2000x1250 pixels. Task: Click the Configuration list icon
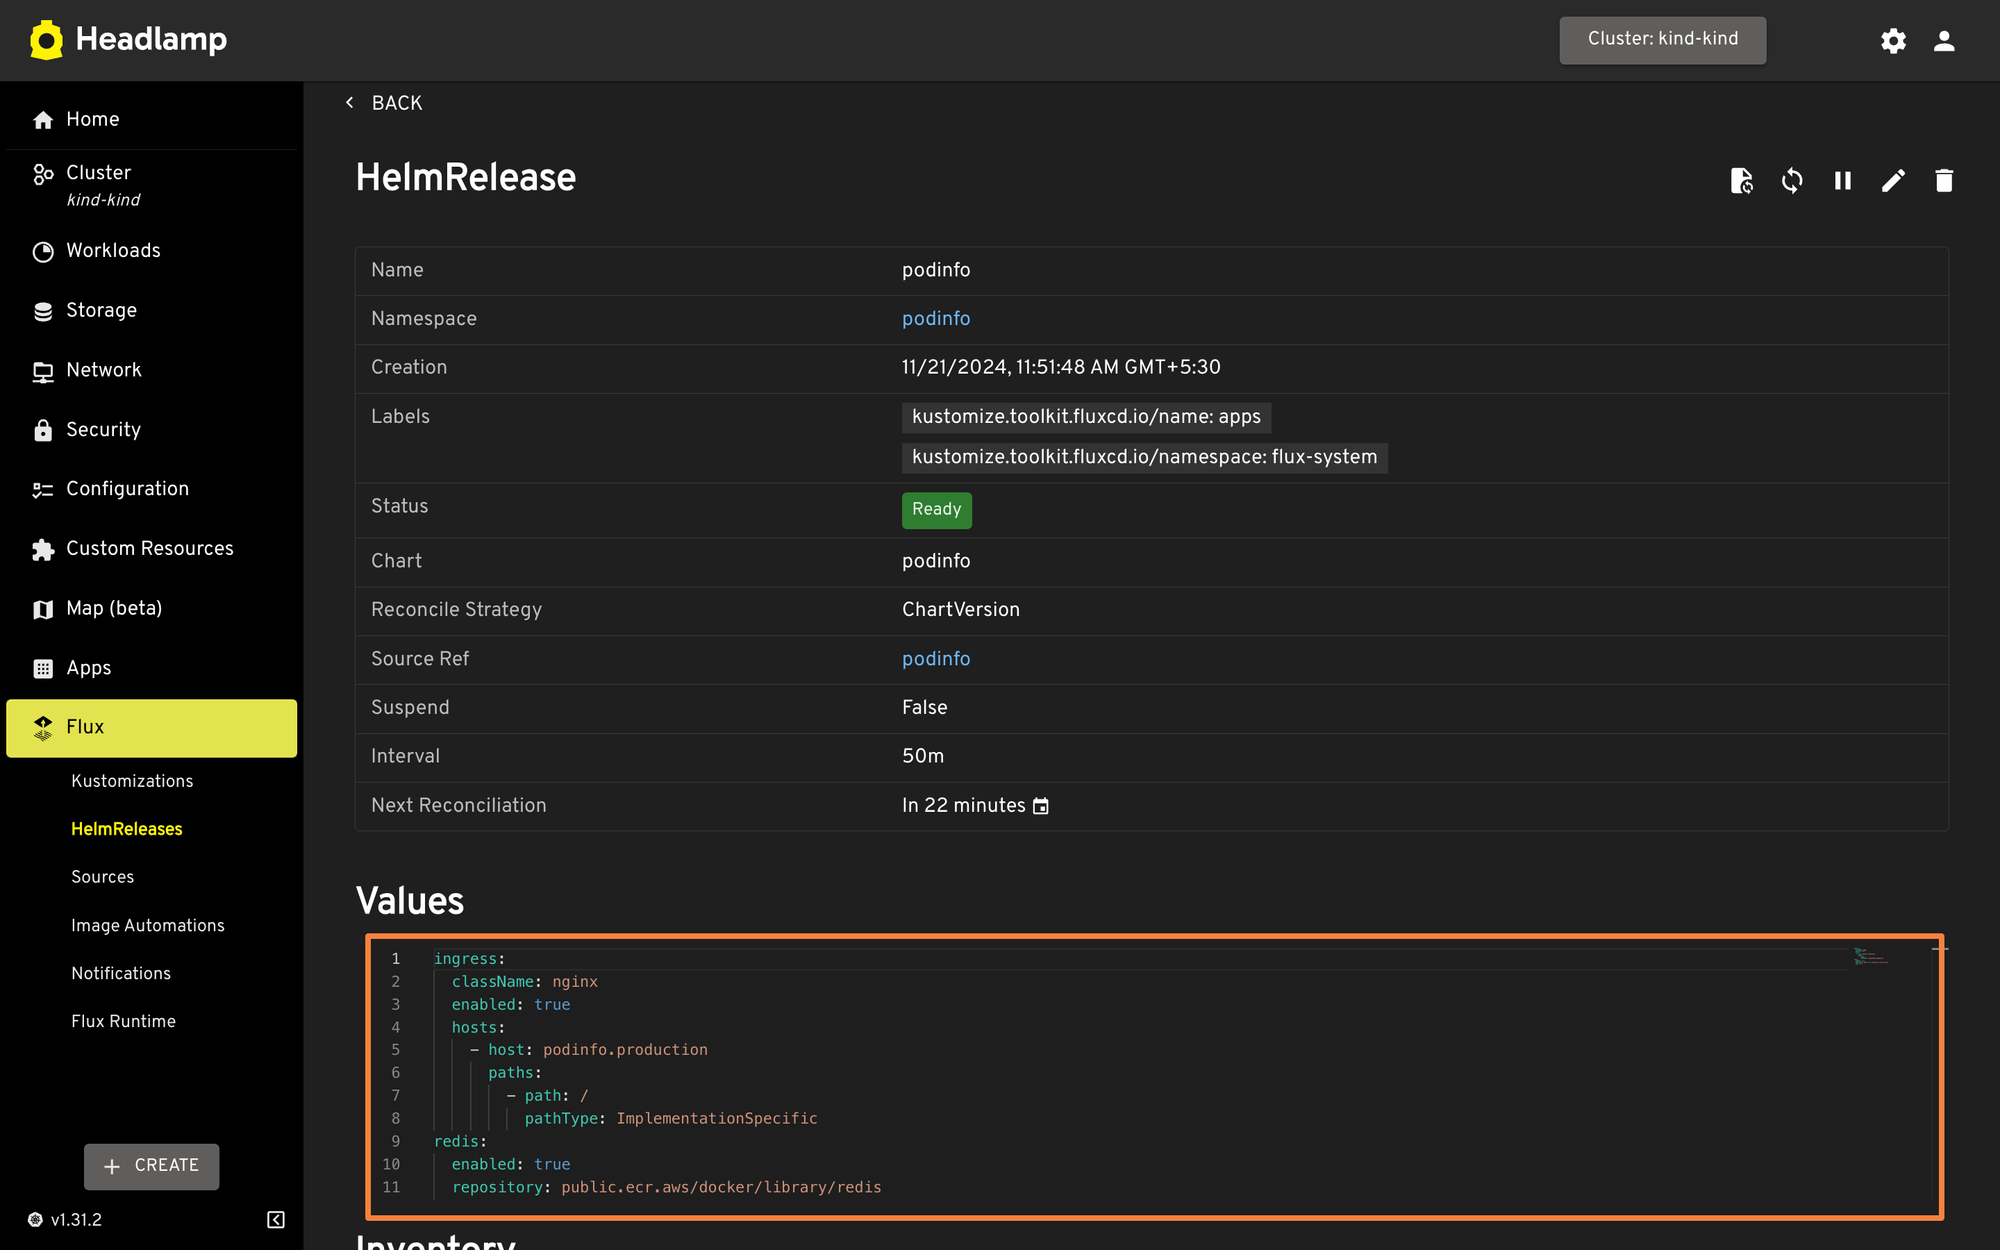pyautogui.click(x=43, y=490)
